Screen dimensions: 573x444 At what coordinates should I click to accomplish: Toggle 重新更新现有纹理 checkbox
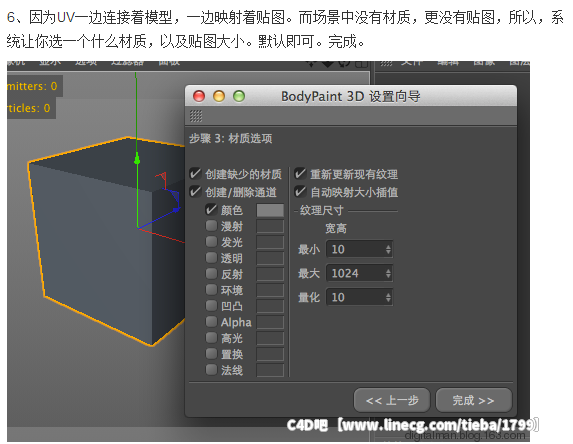click(x=300, y=174)
